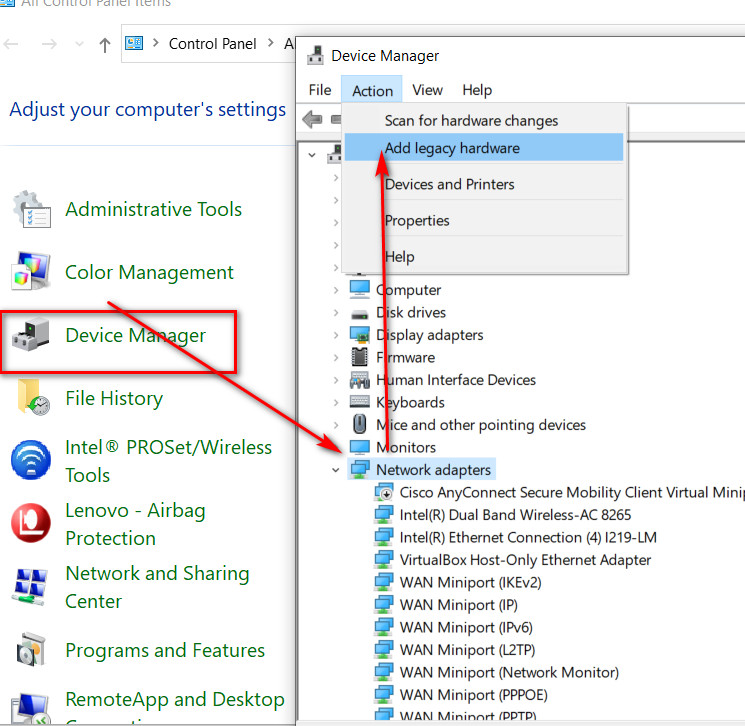Click the back arrow in Device Manager toolbar
The height and width of the screenshot is (726, 745).
coord(312,119)
